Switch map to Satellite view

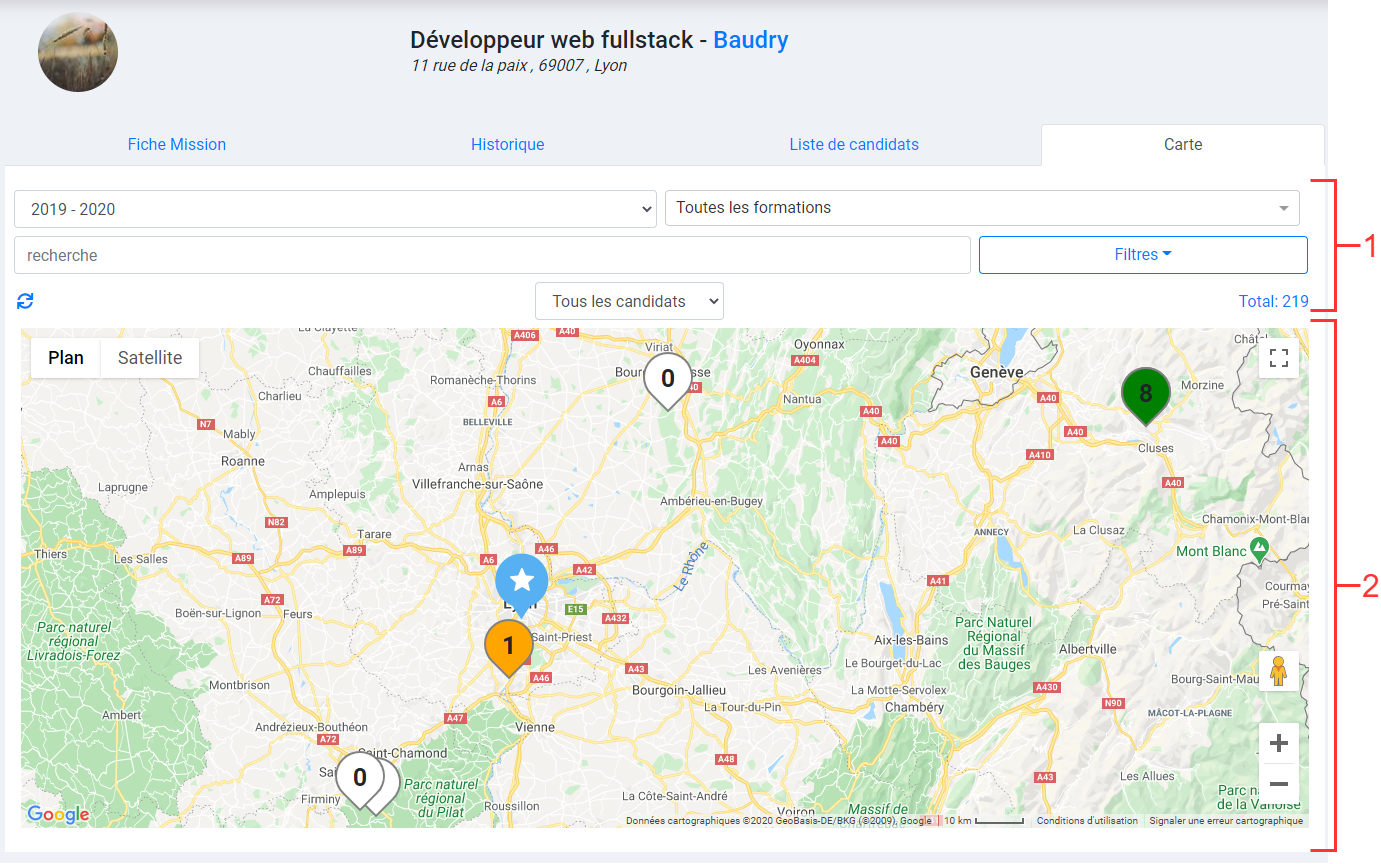150,358
